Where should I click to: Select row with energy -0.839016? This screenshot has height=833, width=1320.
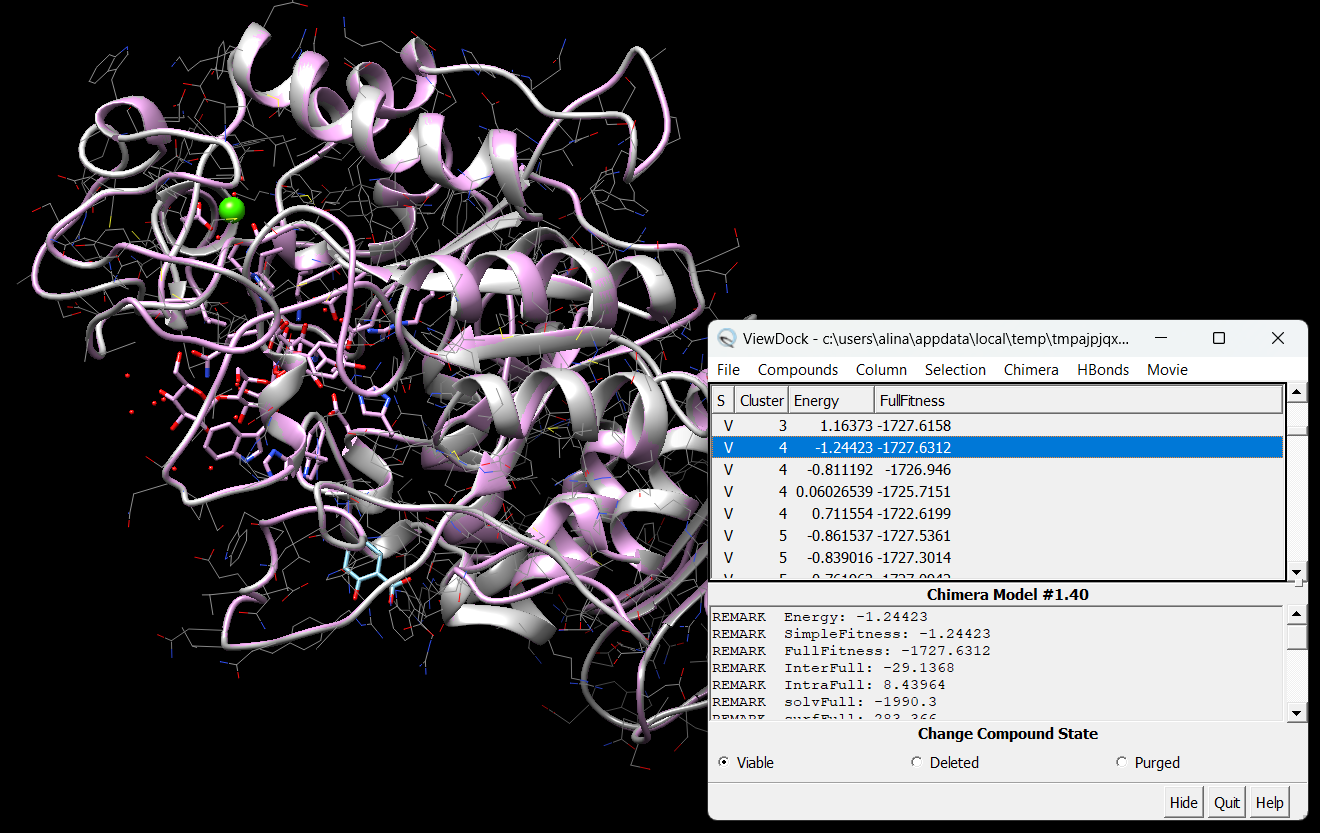(x=997, y=557)
